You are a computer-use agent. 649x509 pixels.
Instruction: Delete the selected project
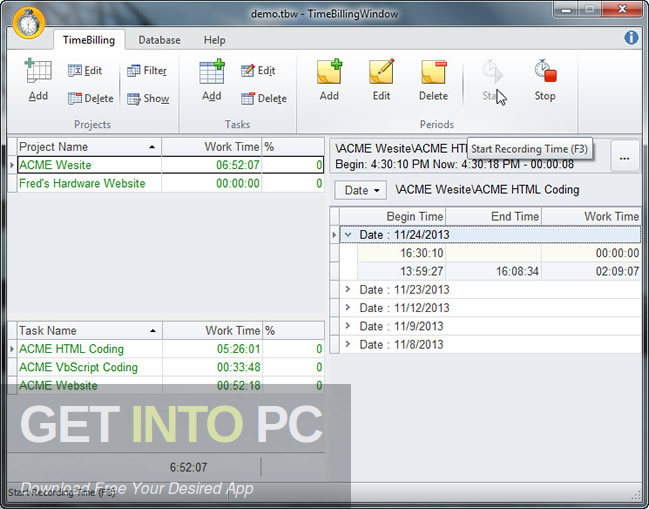91,98
